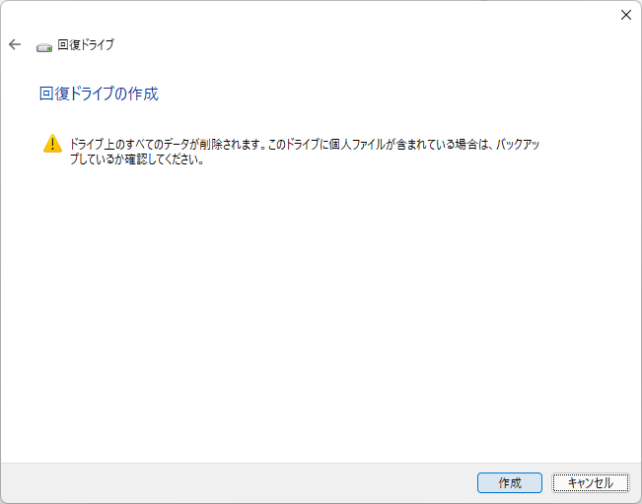The image size is (642, 504).
Task: Click the 回復ドライブ window title text
Action: (85, 45)
